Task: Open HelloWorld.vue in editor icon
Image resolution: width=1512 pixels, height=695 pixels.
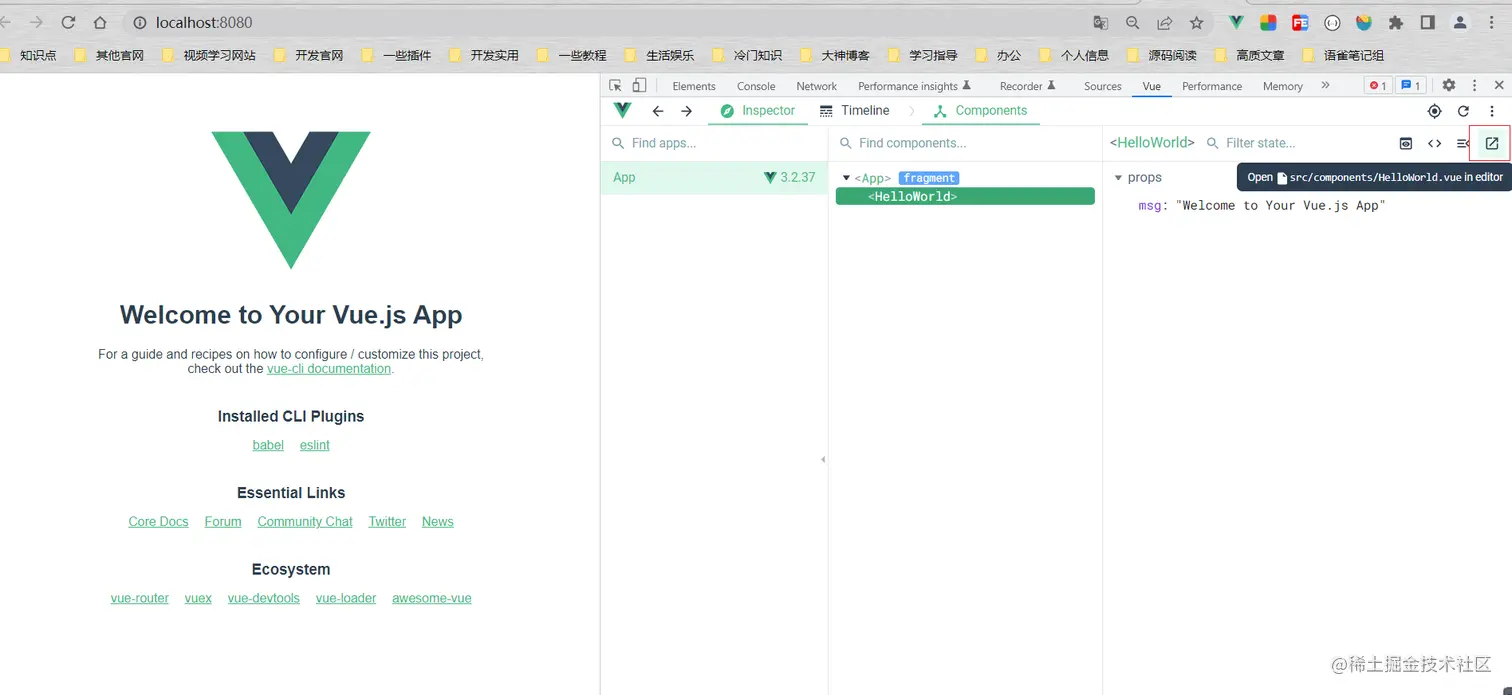Action: pos(1491,143)
